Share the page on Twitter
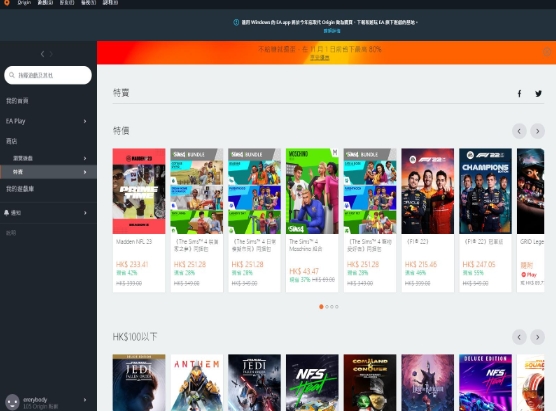Viewport: 556px width, 411px height. click(x=538, y=94)
